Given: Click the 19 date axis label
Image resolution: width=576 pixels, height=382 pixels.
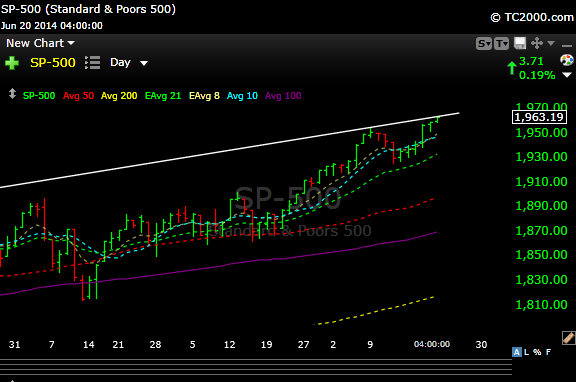Looking at the screenshot, I should 266,345.
